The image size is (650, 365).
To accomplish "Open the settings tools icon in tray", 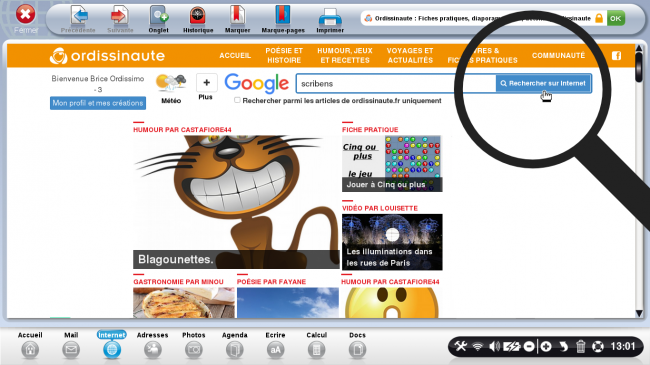I will coord(461,346).
